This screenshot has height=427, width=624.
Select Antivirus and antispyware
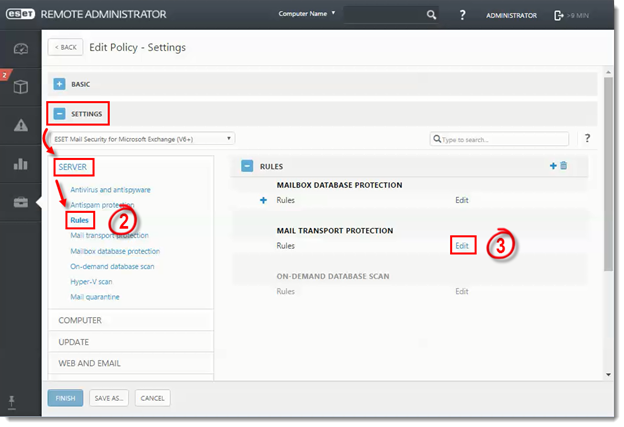(110, 190)
